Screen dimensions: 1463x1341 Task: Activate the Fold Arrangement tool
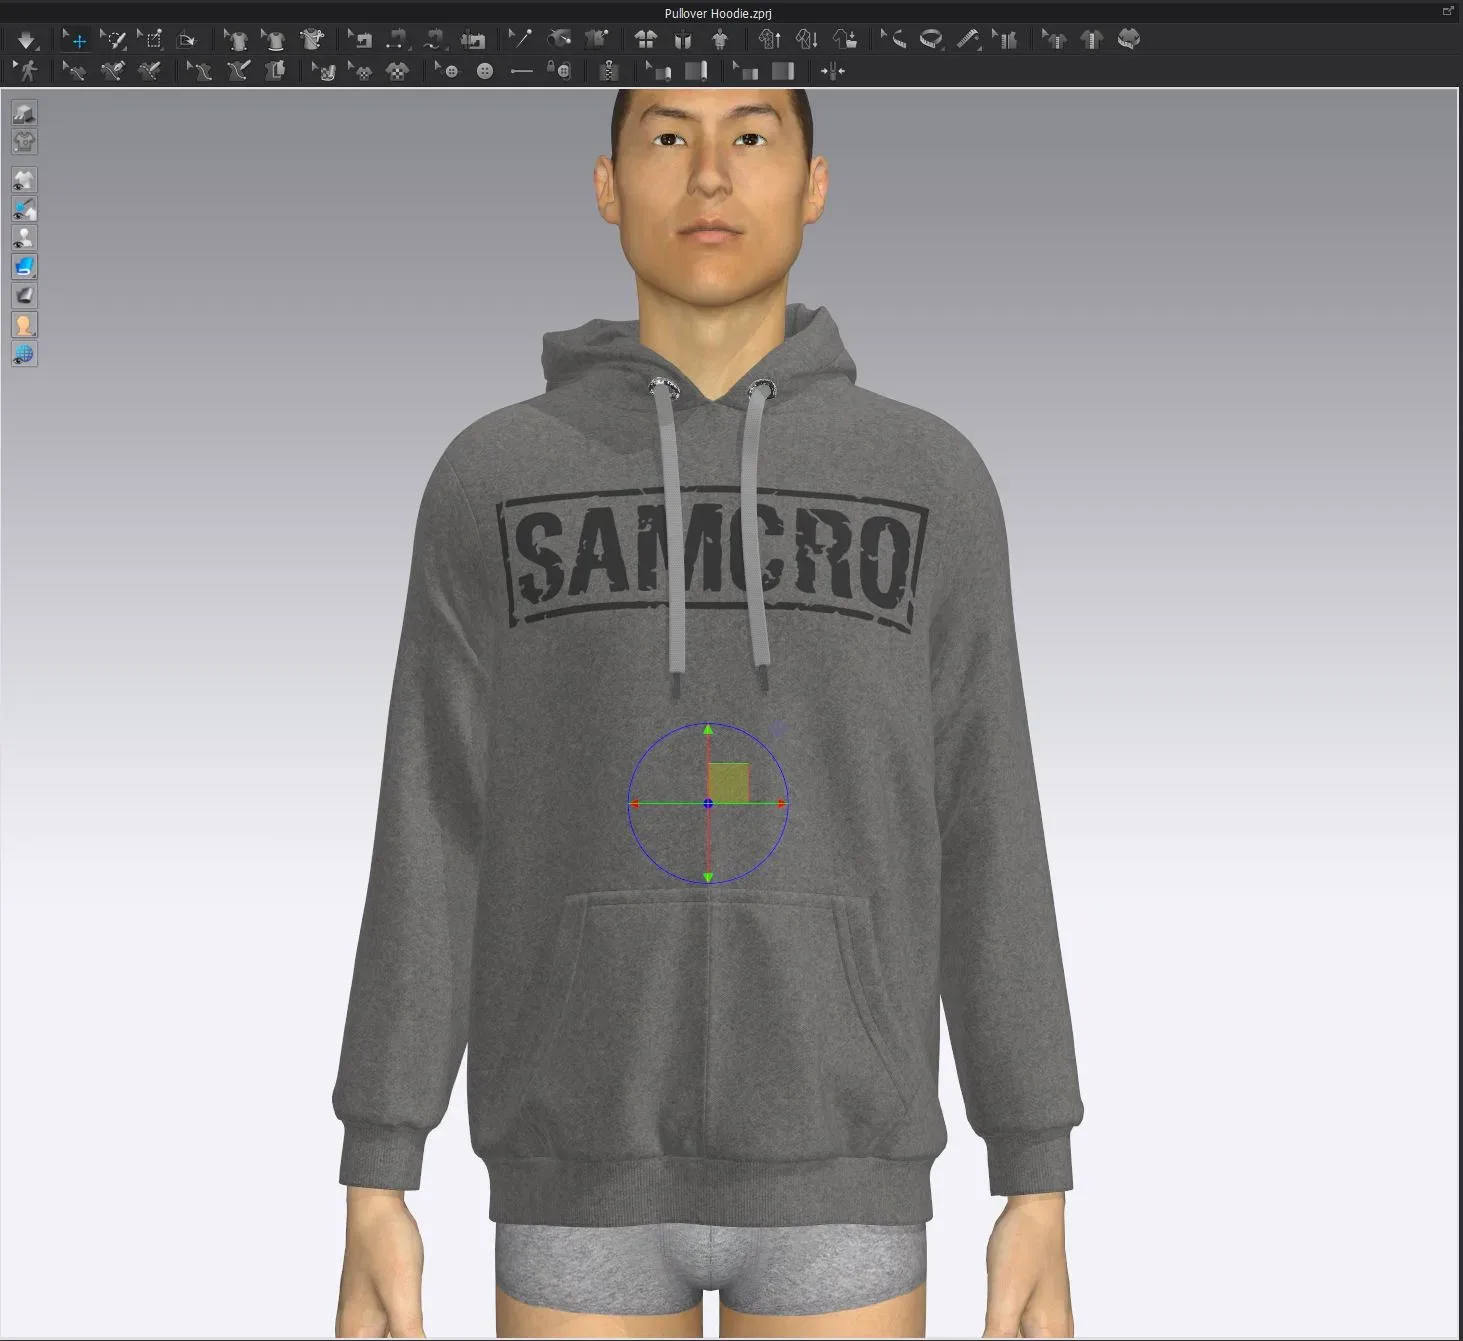pos(186,40)
